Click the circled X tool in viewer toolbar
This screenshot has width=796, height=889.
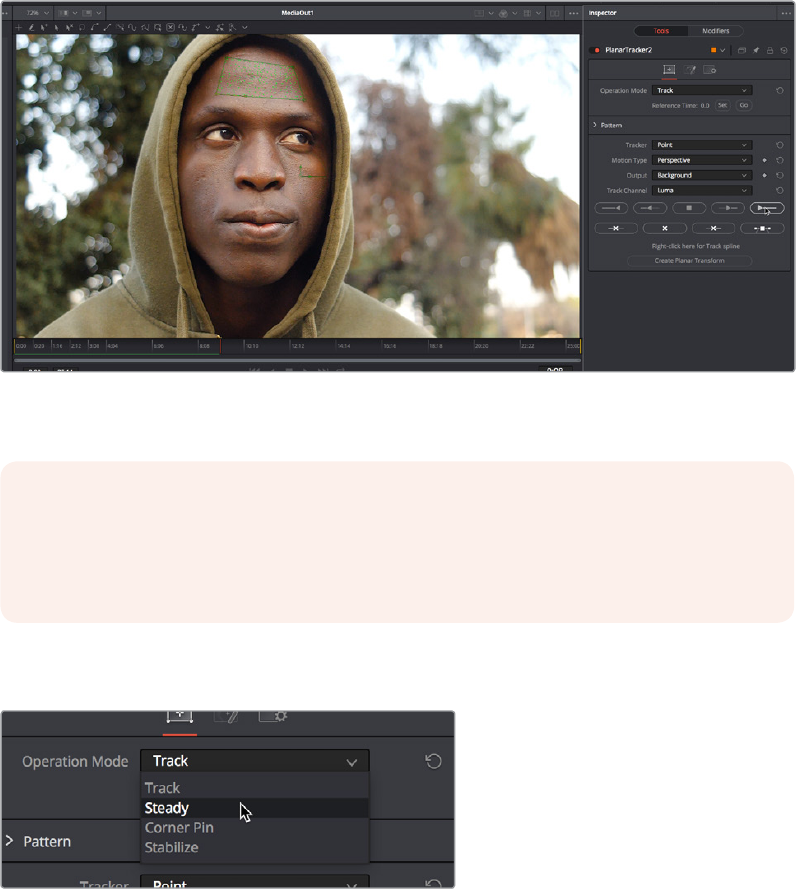(170, 27)
